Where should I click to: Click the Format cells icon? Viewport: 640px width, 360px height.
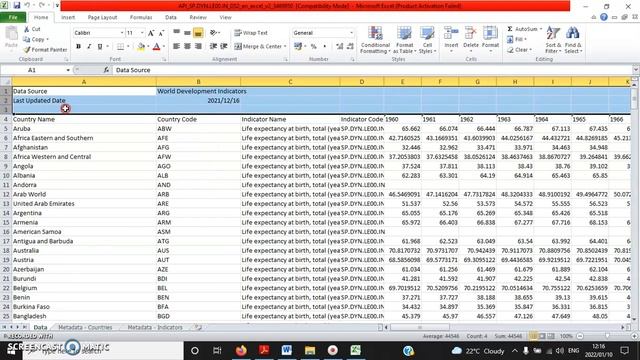point(490,34)
